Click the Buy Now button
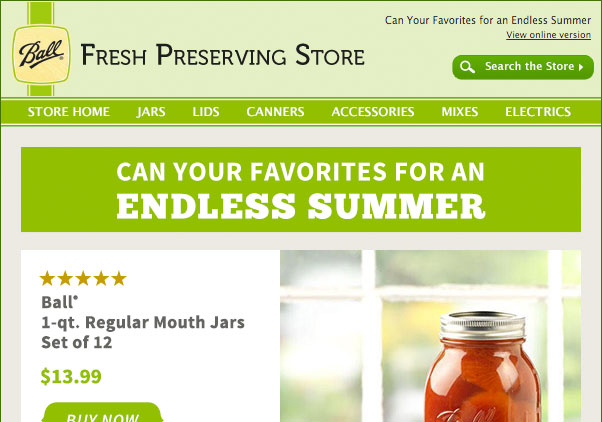Viewport: 602px width, 422px height. tap(102, 413)
